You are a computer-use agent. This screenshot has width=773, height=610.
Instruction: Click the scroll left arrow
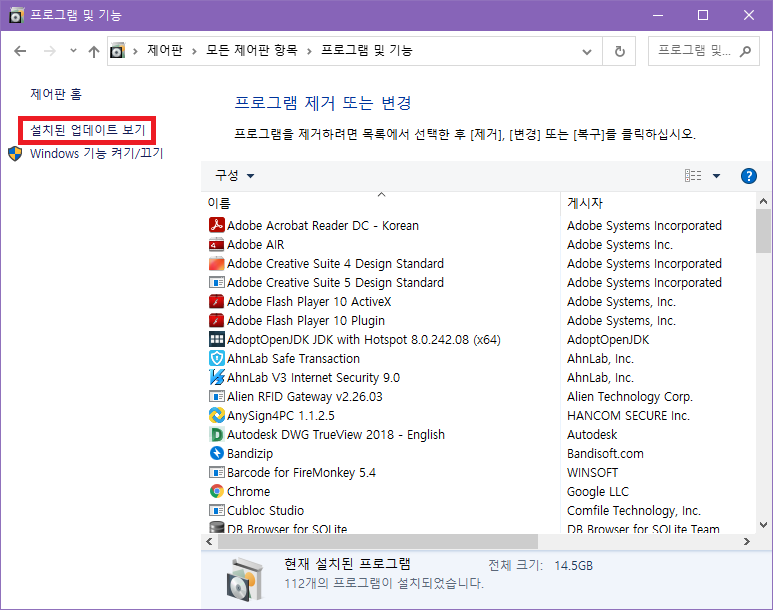click(210, 541)
